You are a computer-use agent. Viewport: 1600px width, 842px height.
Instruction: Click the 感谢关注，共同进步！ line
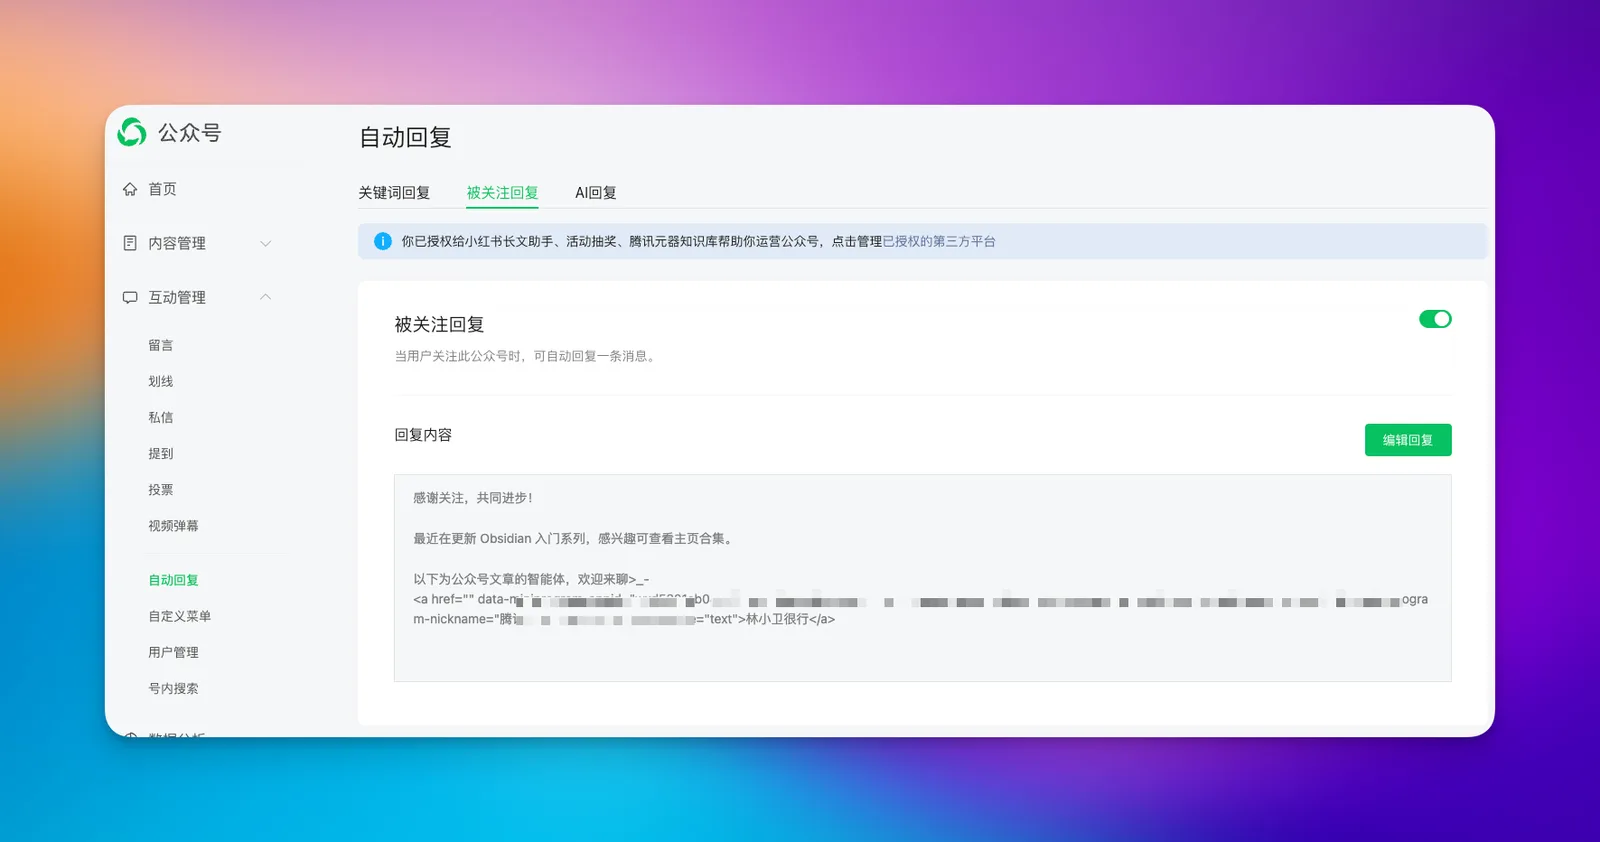(x=474, y=498)
